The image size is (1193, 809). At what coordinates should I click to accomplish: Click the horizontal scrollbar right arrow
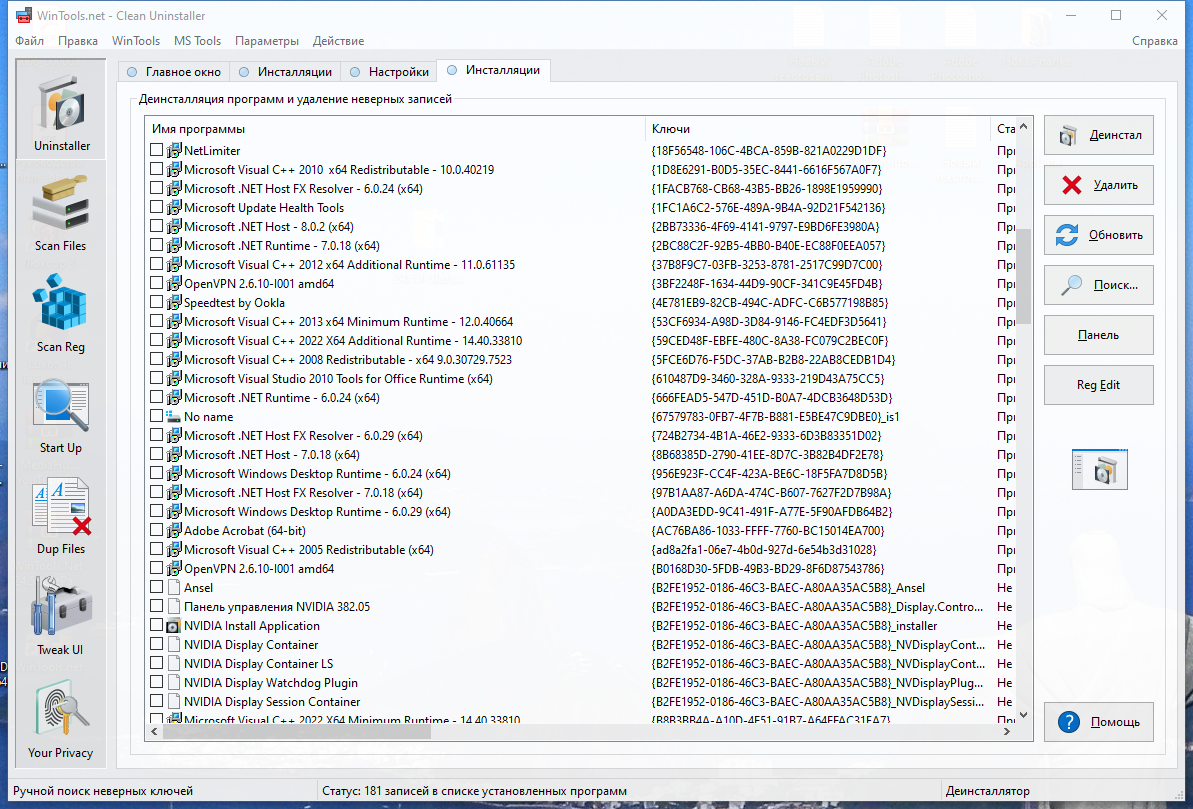coord(1007,731)
